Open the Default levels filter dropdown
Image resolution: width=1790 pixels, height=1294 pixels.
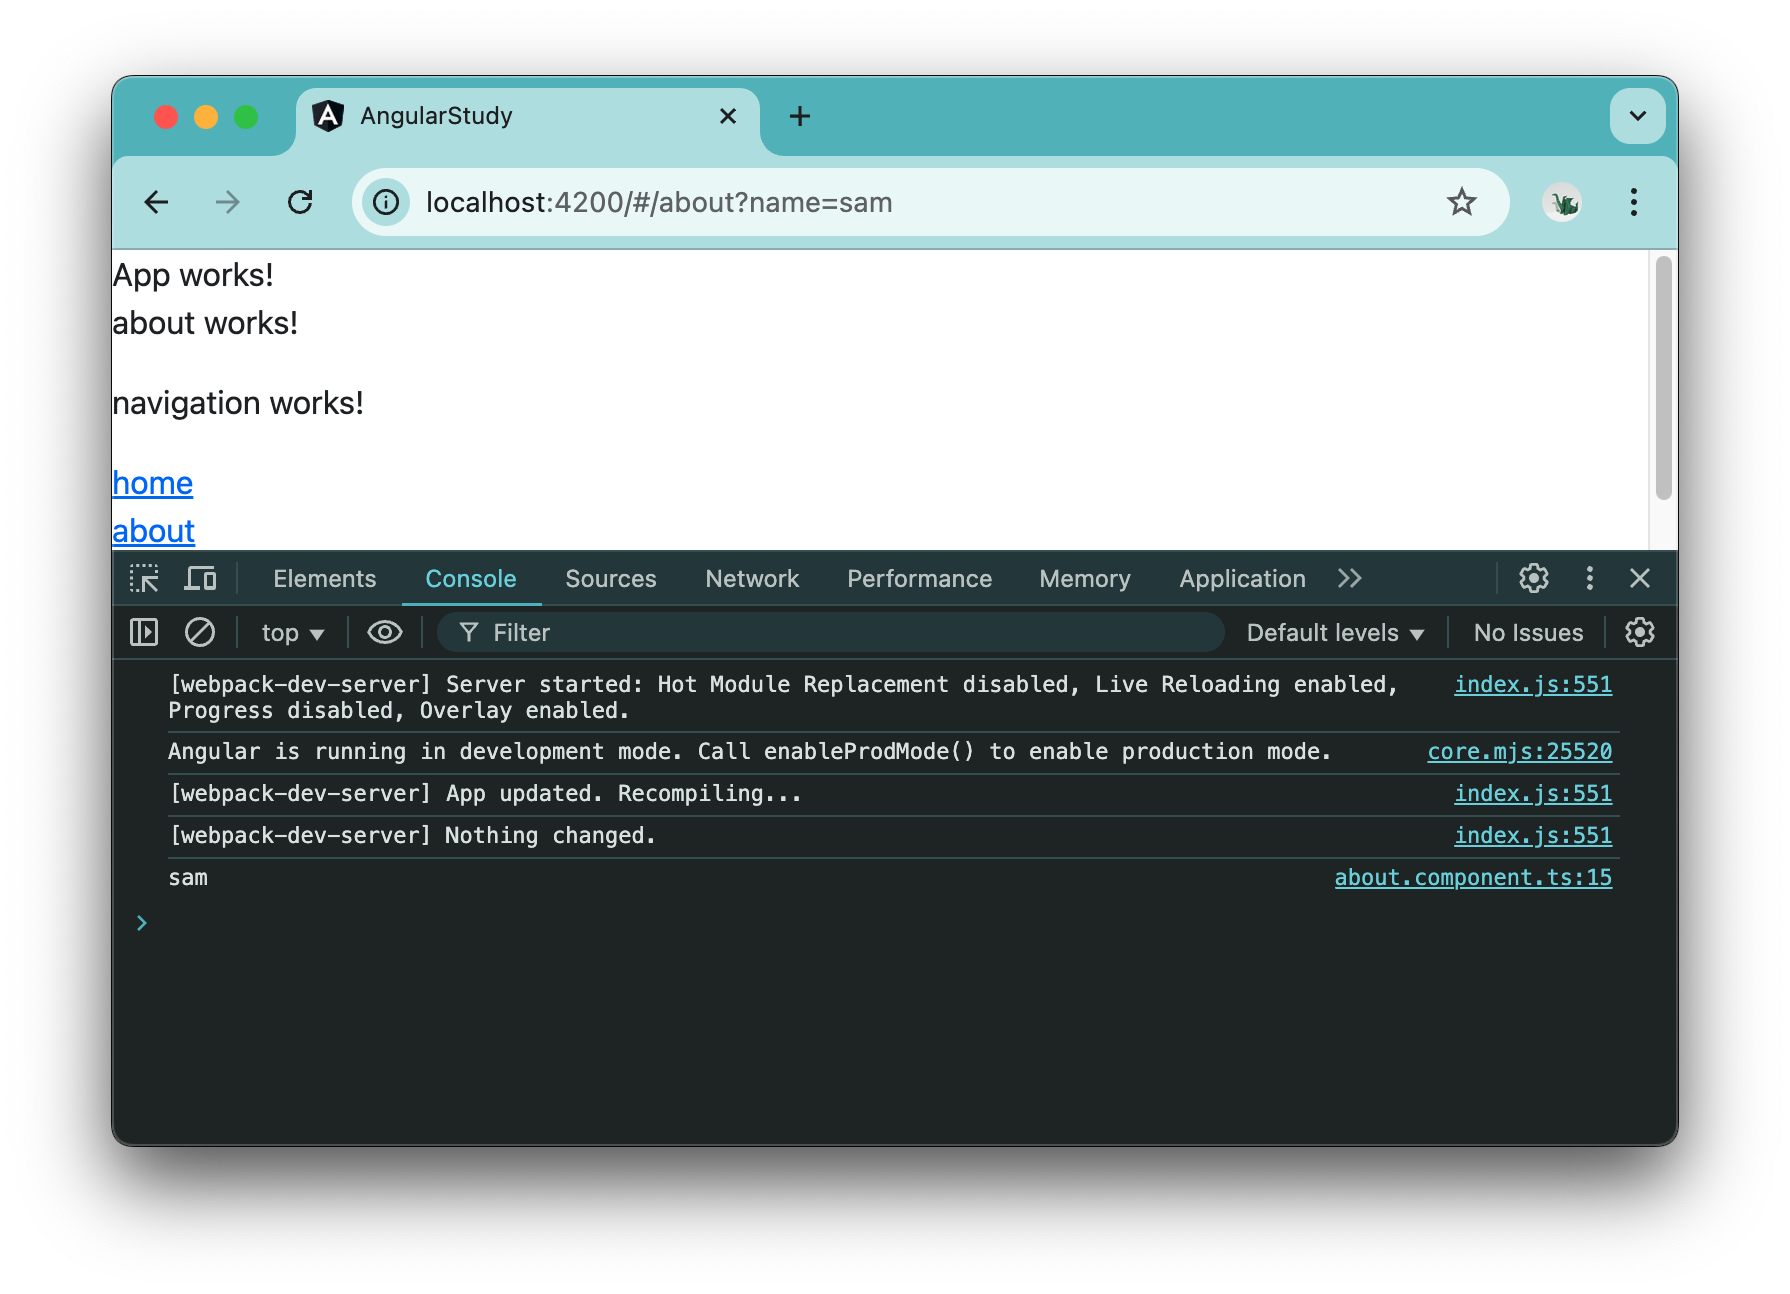tap(1334, 632)
